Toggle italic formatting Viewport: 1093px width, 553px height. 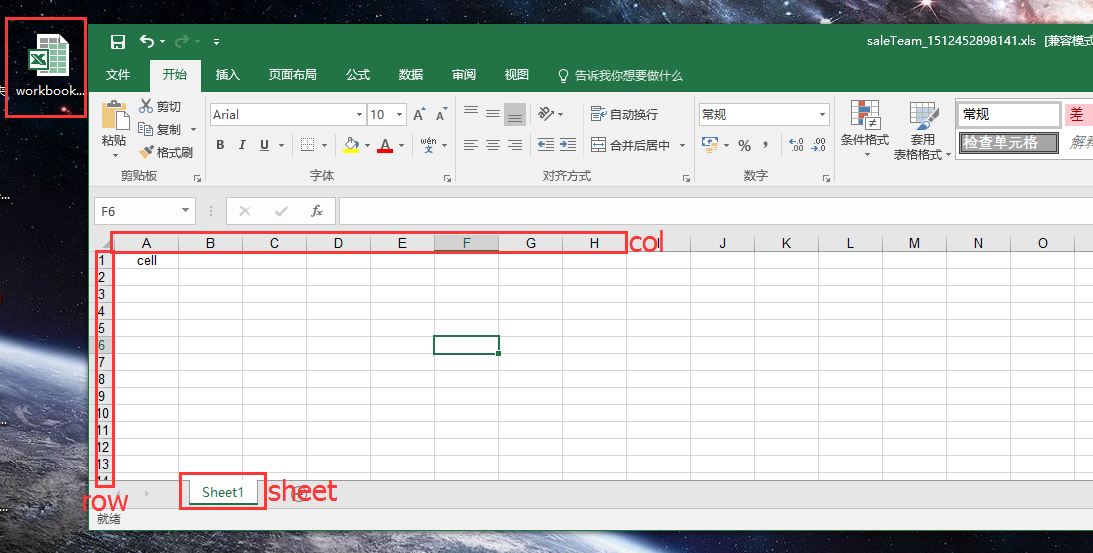coord(242,146)
